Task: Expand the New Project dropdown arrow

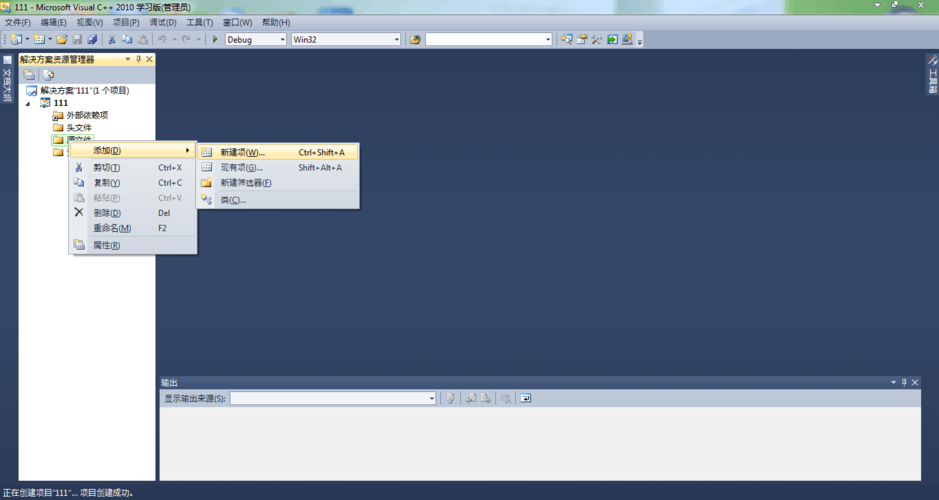Action: tap(27, 40)
